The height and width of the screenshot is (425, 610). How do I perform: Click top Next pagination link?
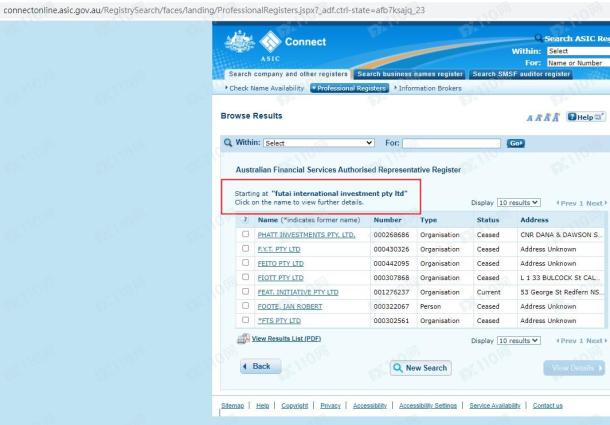596,203
